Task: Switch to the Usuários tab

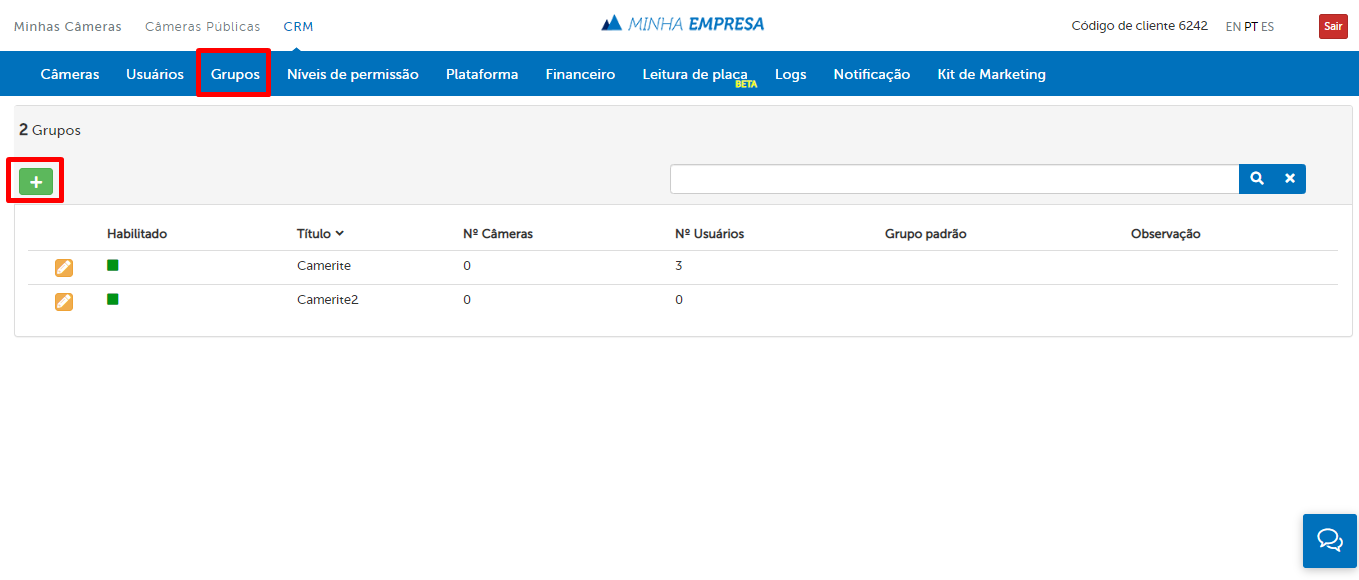Action: [155, 74]
